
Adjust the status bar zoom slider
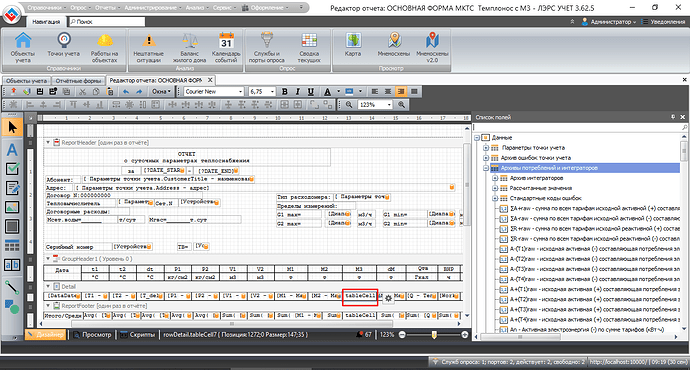click(433, 335)
